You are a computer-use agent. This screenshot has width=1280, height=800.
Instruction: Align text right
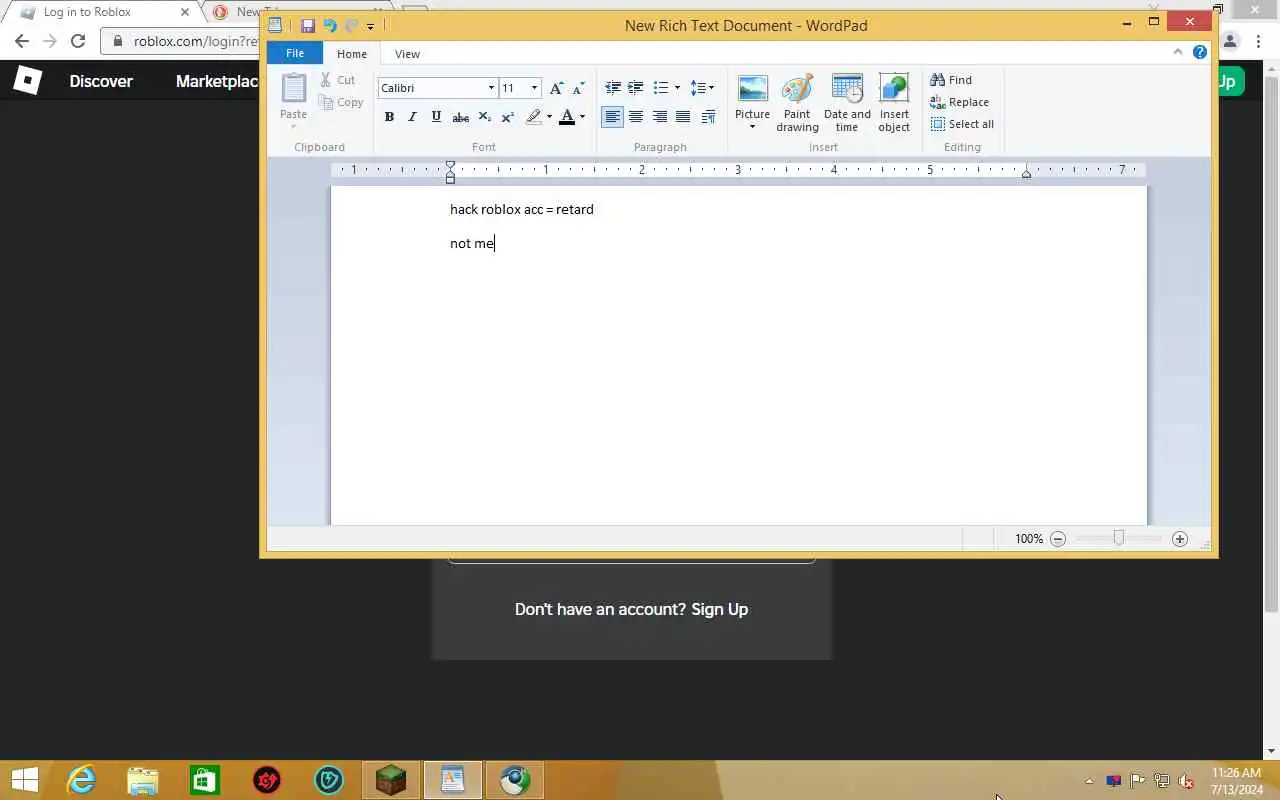660,117
